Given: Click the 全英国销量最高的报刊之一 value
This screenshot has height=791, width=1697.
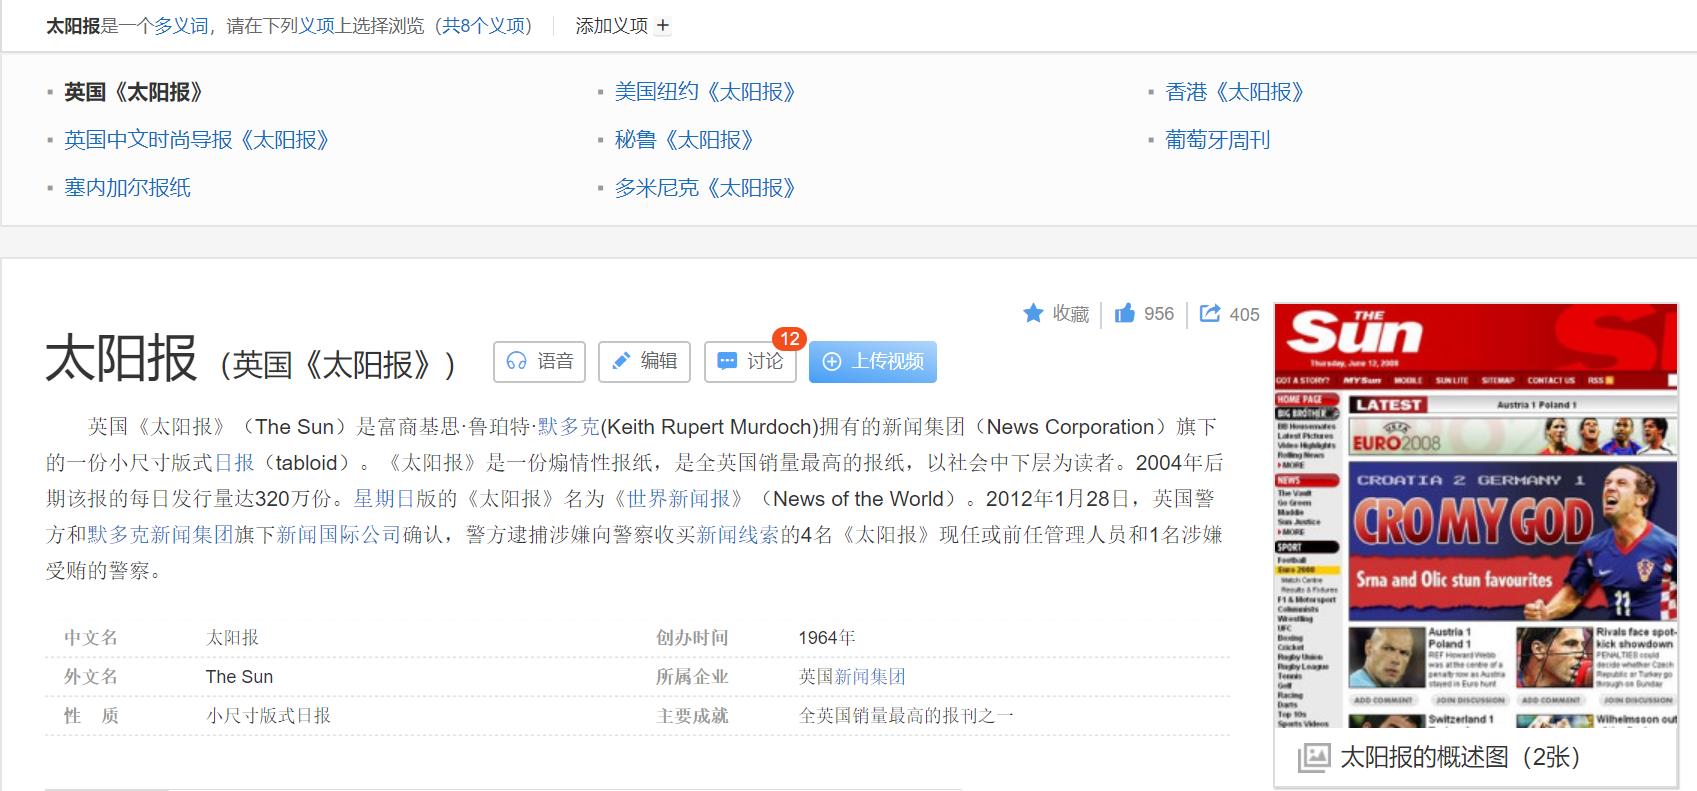Looking at the screenshot, I should coord(906,716).
